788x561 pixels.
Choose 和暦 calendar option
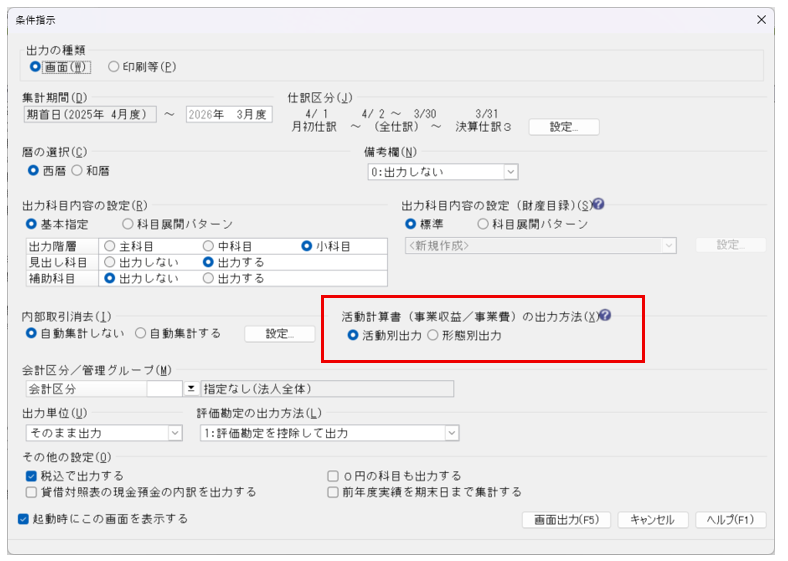coord(77,171)
